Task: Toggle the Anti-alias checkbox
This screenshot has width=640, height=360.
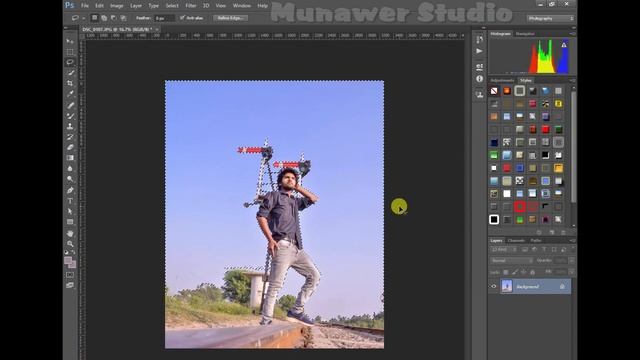Action: point(182,18)
